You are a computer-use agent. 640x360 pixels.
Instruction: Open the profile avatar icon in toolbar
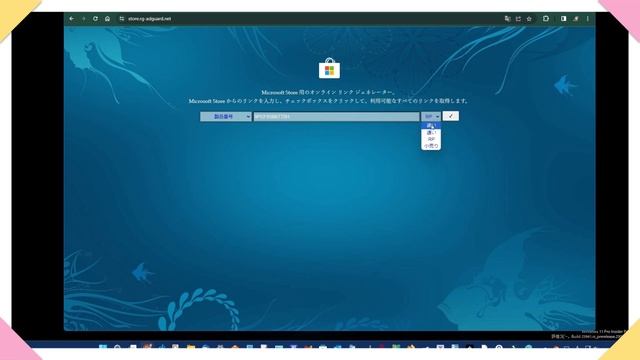(x=576, y=19)
